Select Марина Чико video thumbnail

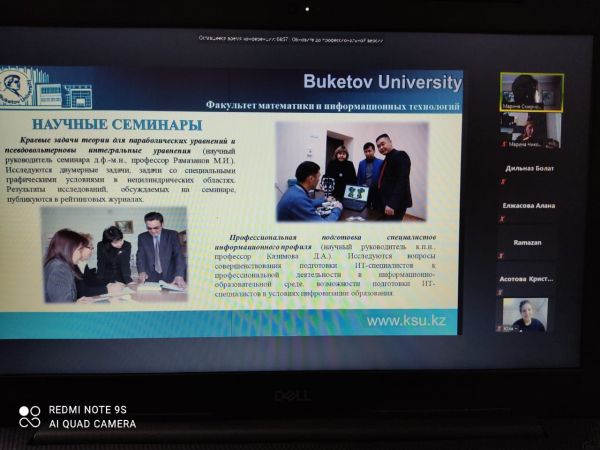tap(531, 129)
